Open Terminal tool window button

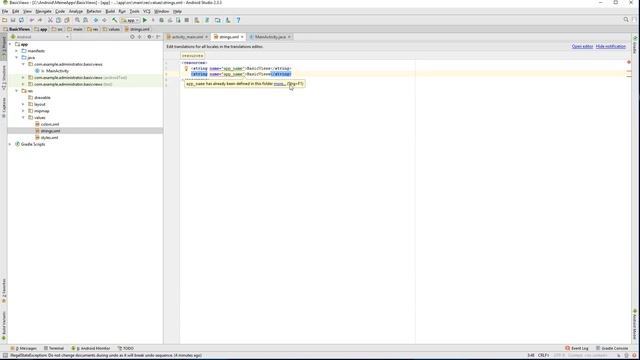tap(54, 348)
